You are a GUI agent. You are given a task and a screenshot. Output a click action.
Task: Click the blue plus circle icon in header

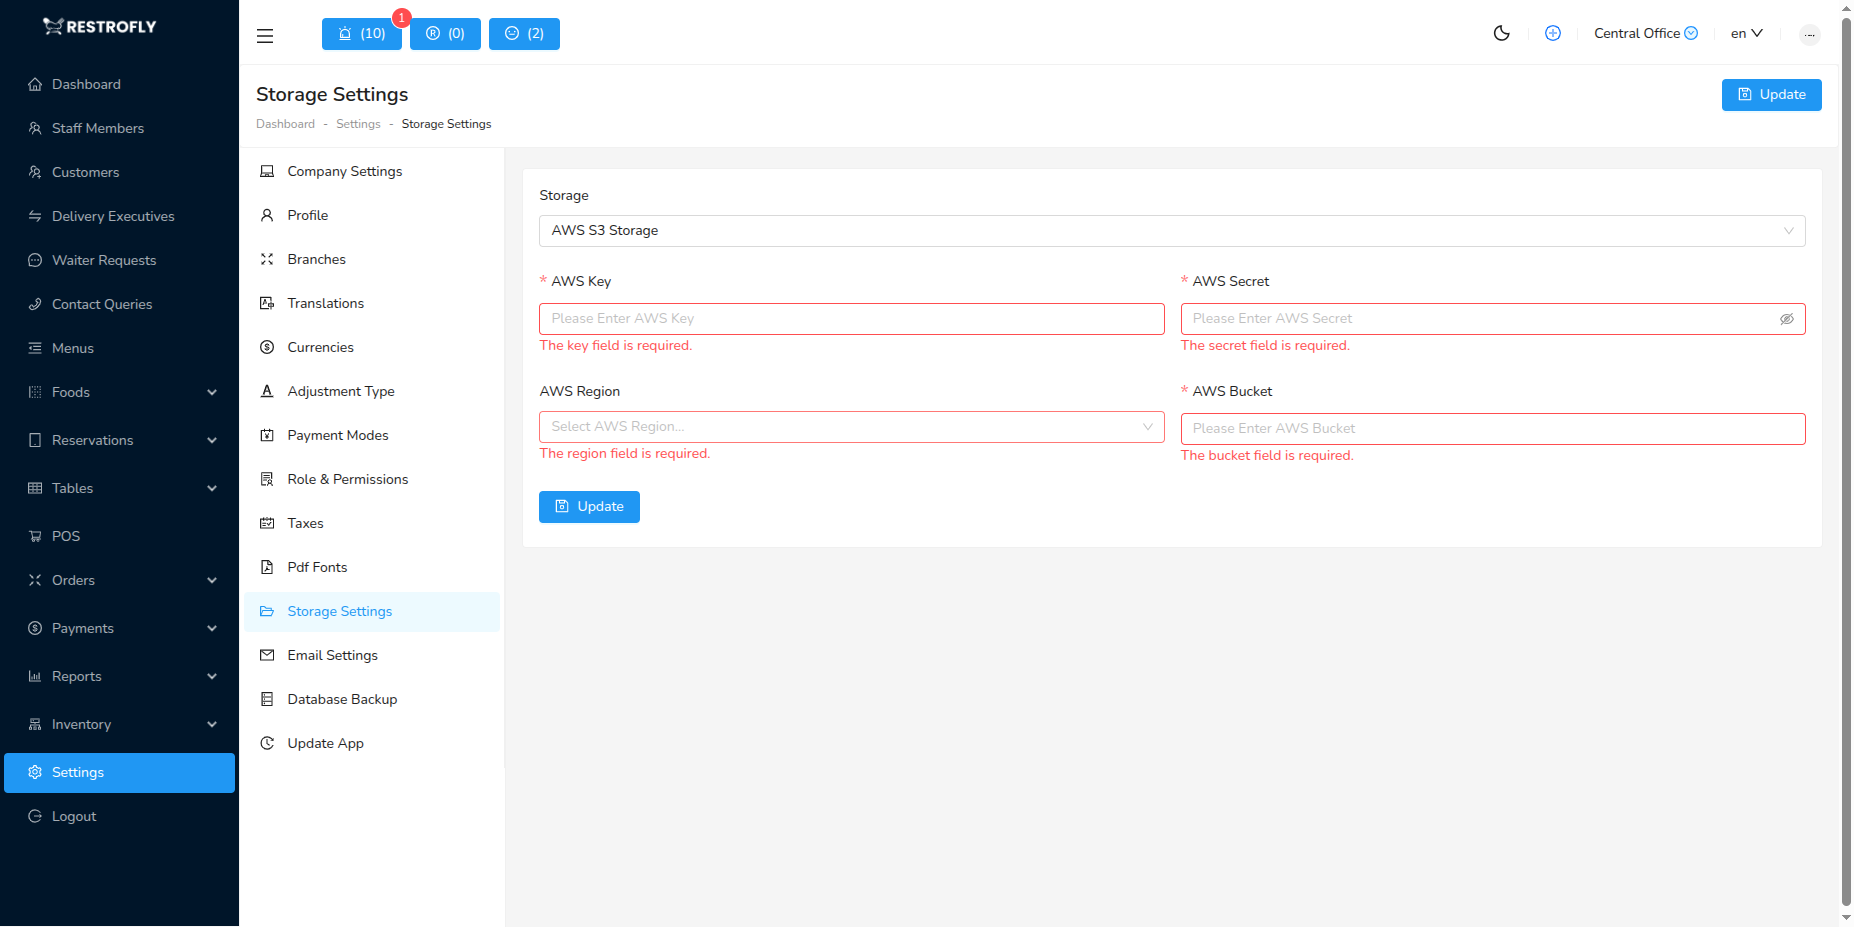click(1552, 33)
